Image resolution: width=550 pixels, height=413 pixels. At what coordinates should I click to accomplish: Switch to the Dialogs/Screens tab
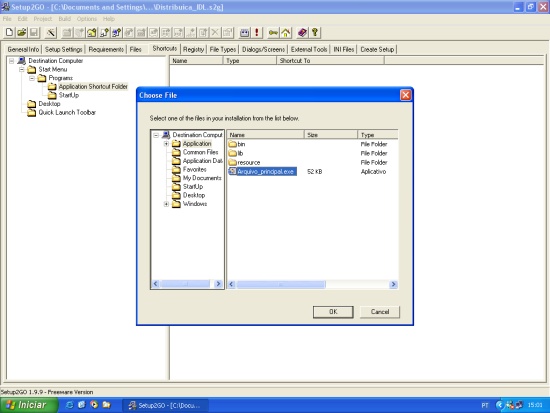point(263,49)
